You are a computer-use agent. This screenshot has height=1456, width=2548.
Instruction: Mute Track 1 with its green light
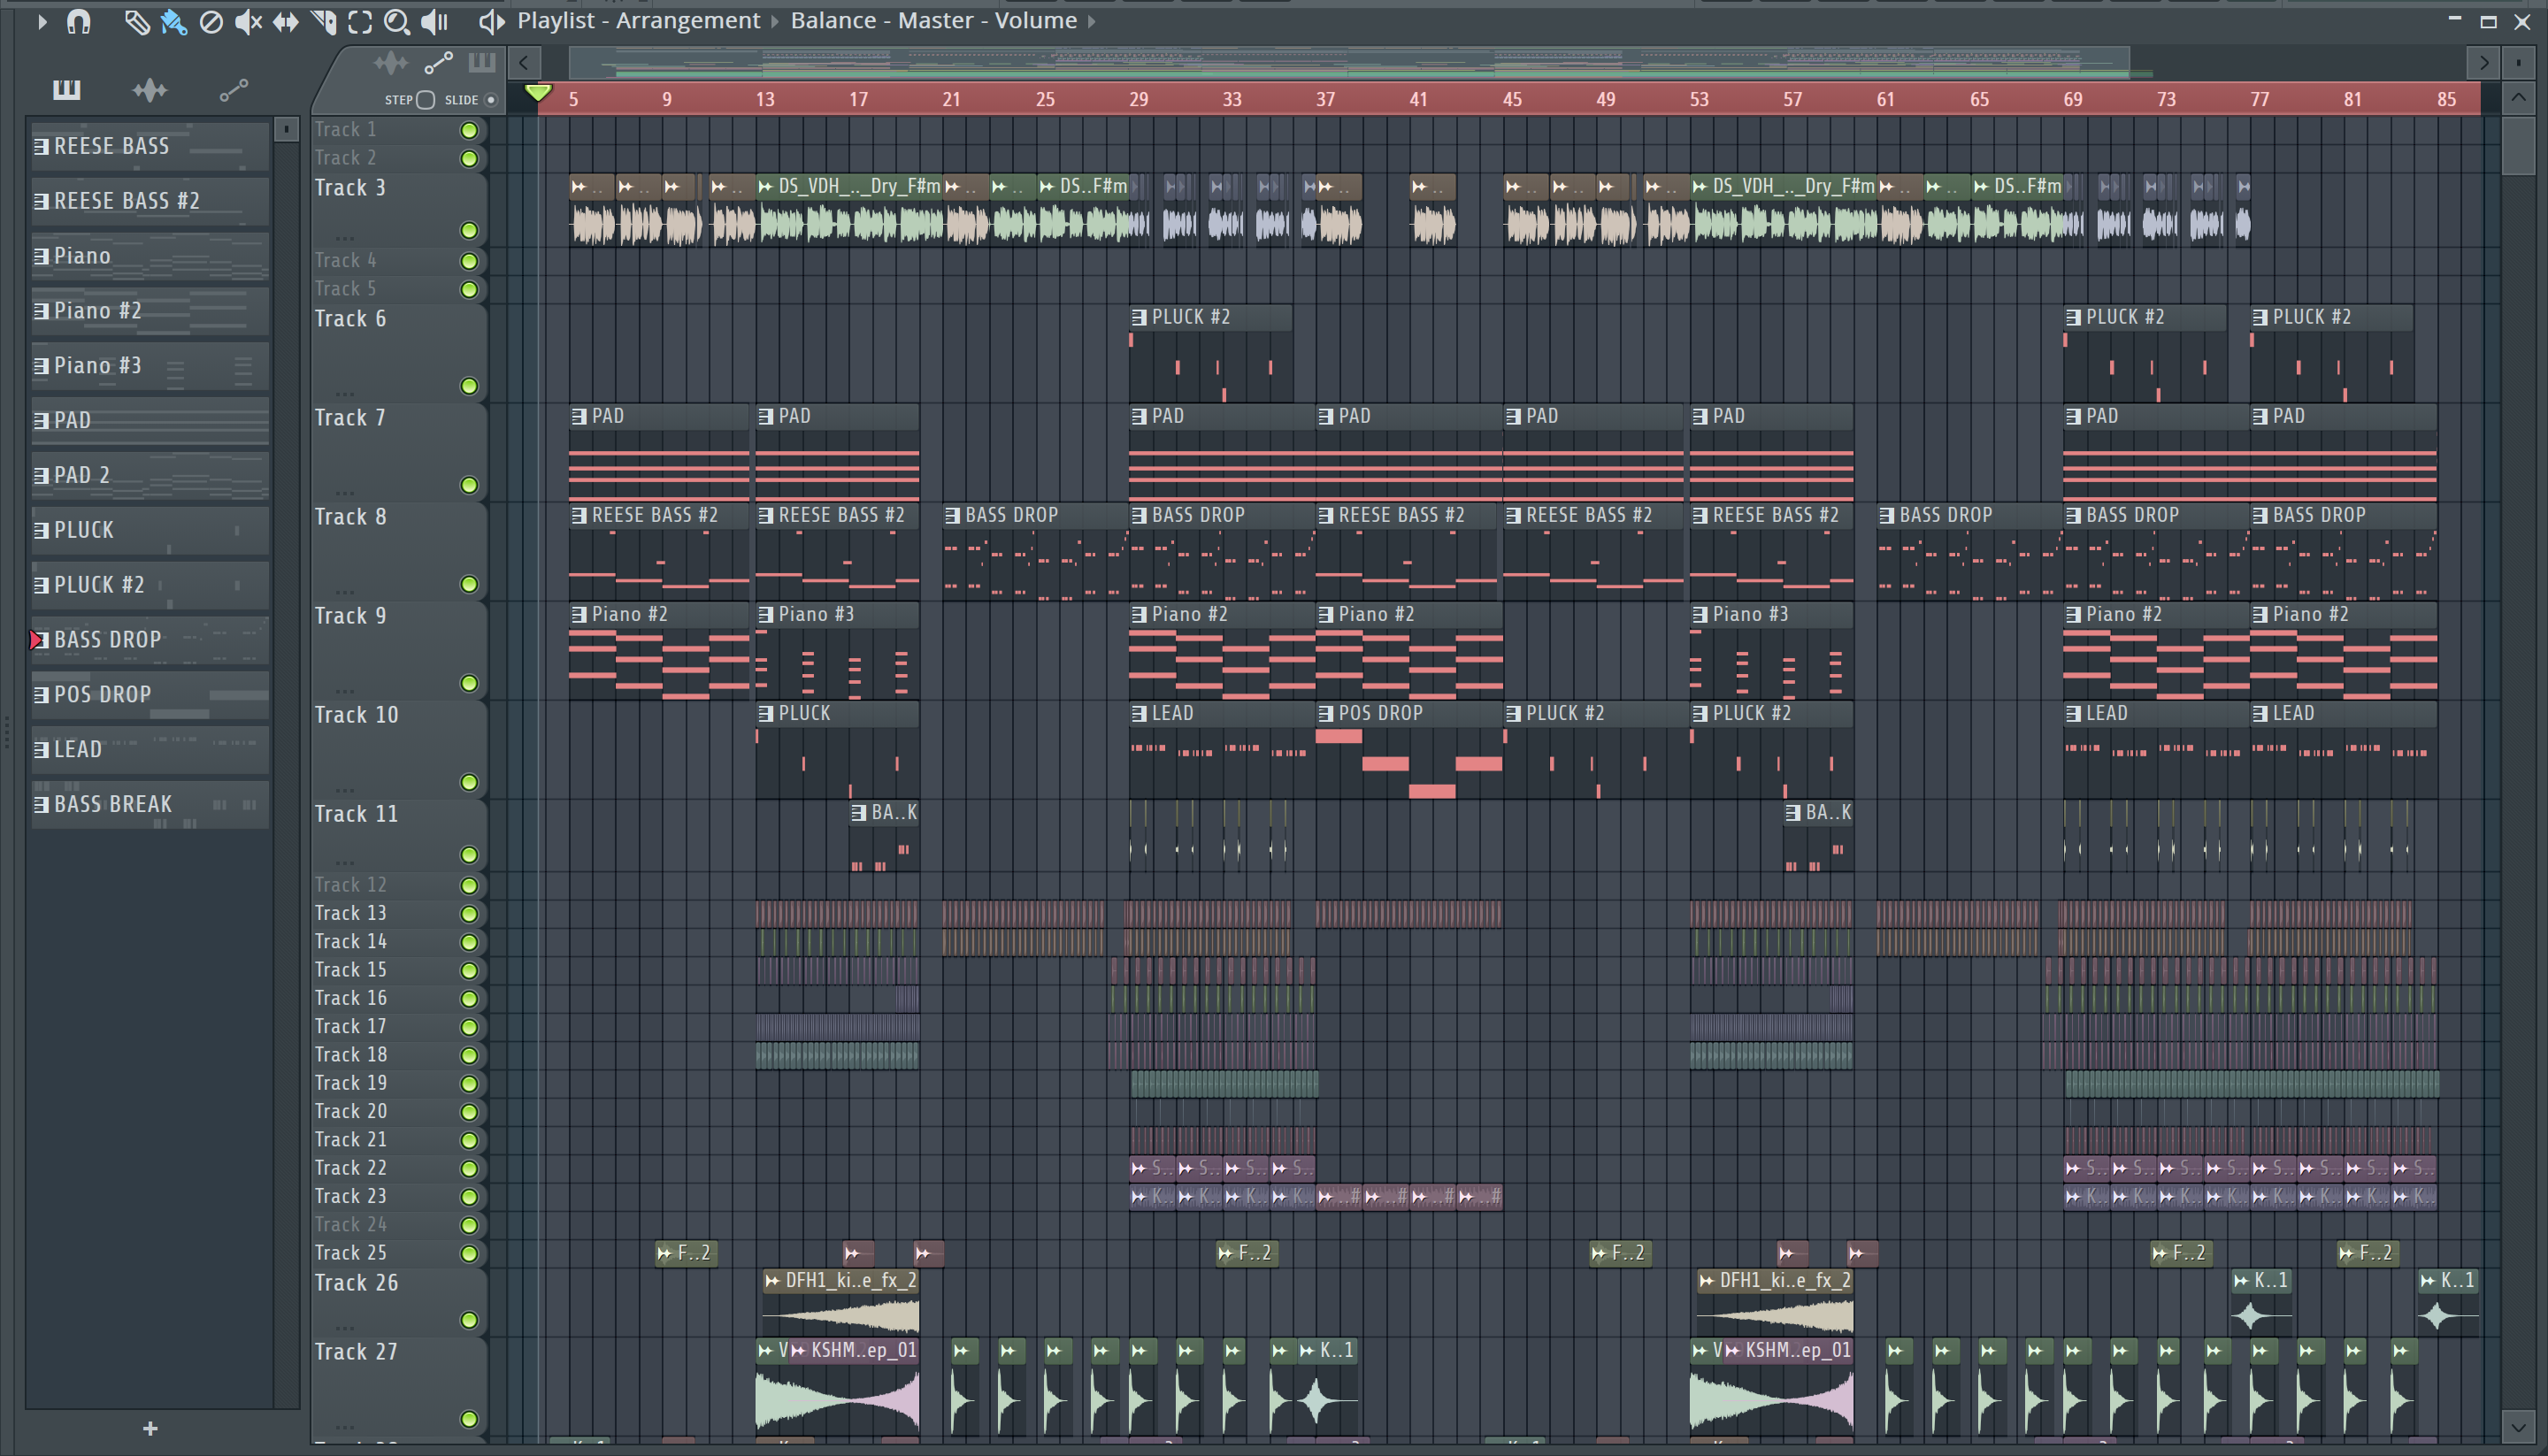tap(469, 130)
